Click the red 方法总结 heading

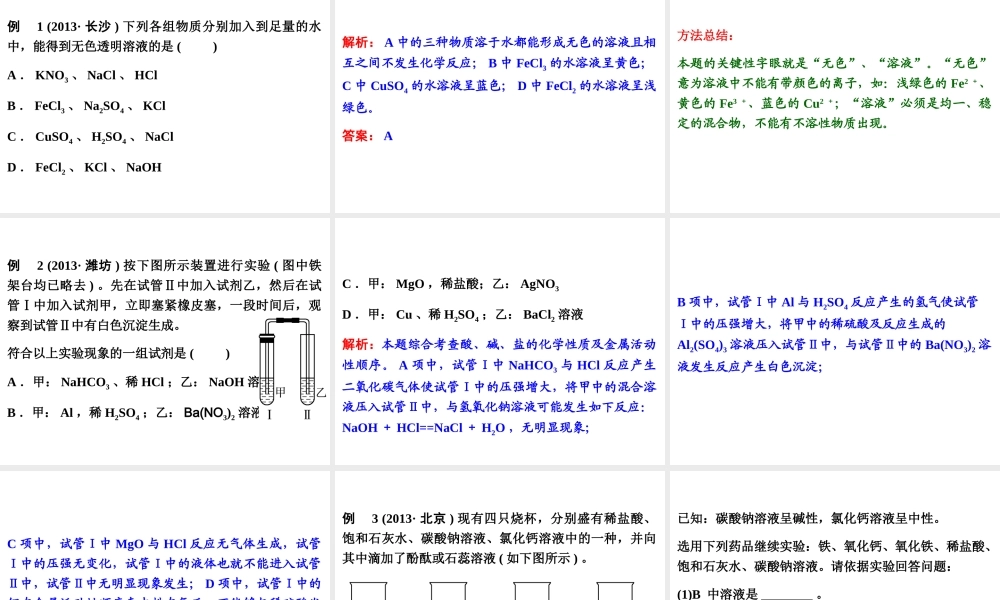click(x=705, y=36)
